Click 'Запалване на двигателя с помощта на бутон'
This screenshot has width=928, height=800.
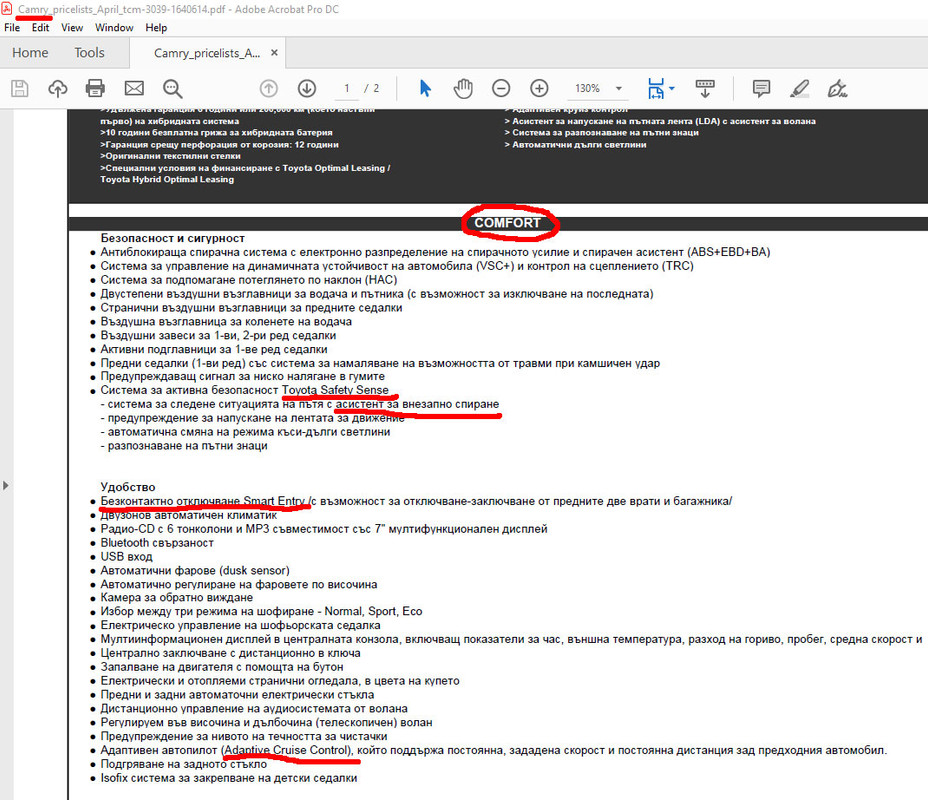click(x=221, y=667)
